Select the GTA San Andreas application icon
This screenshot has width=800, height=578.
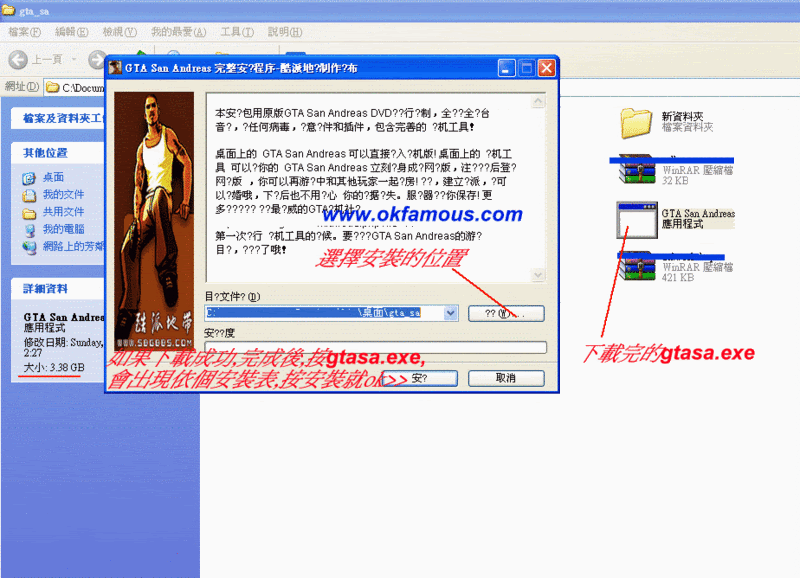[x=637, y=220]
